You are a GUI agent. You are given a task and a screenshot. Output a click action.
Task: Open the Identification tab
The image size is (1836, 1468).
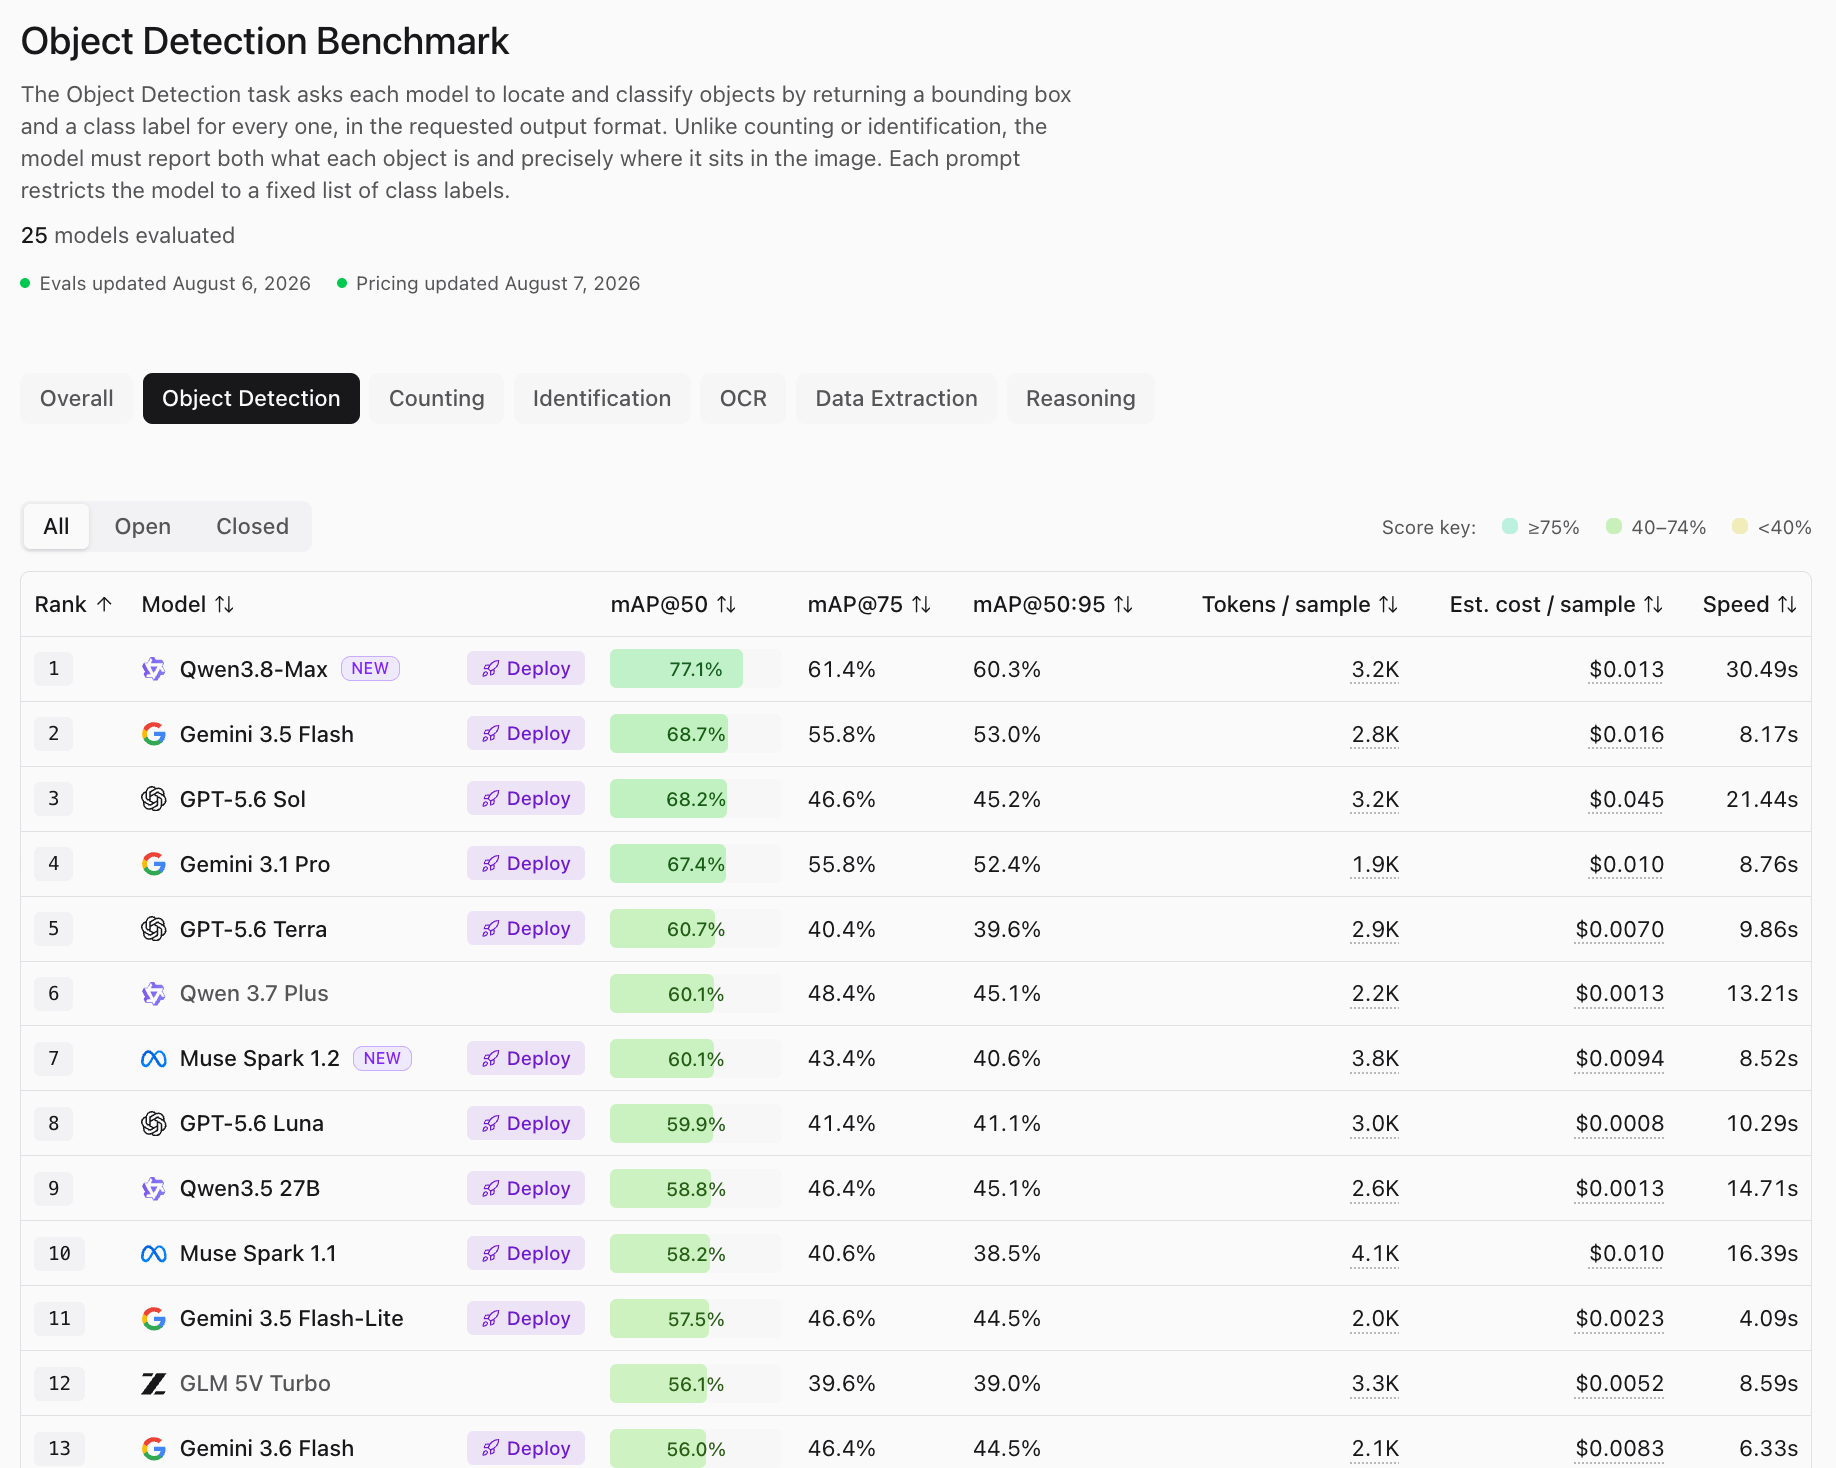click(602, 399)
